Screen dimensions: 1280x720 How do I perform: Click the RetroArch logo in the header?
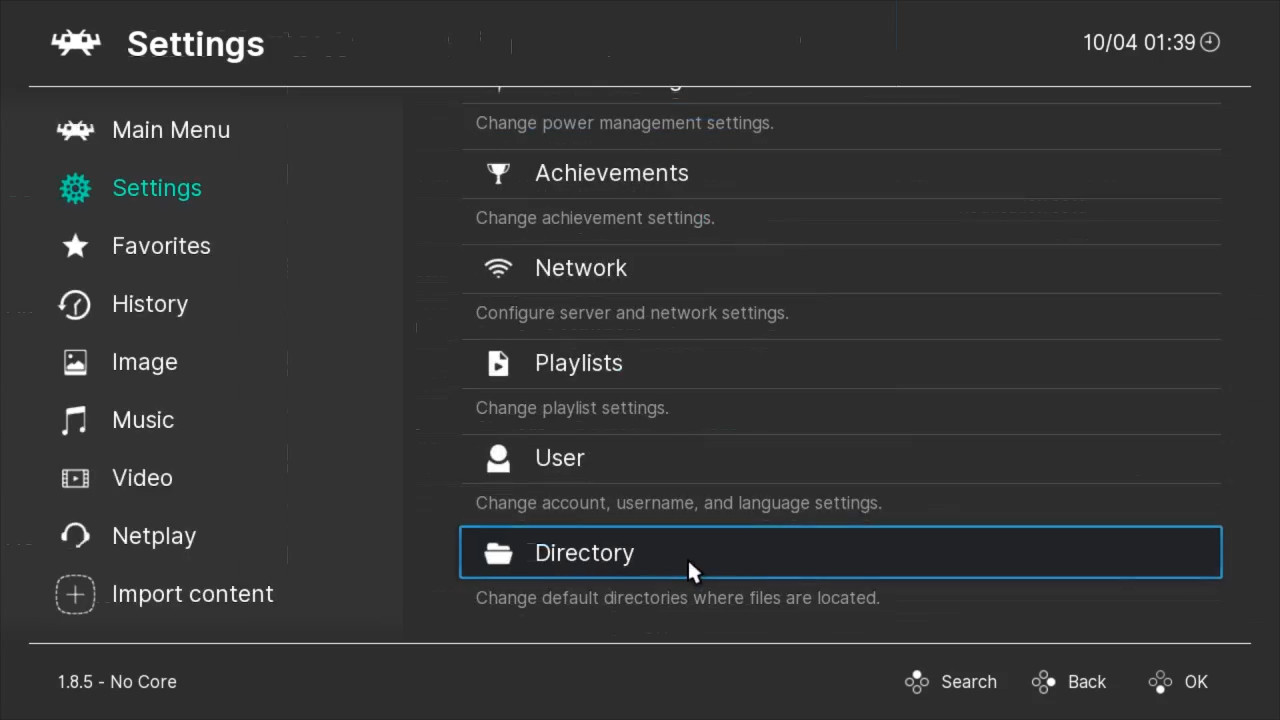[x=76, y=43]
